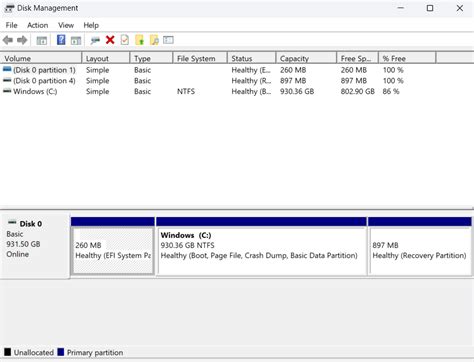
Task: Click the Show/Hide Console Tree toolbar icon
Action: point(42,41)
